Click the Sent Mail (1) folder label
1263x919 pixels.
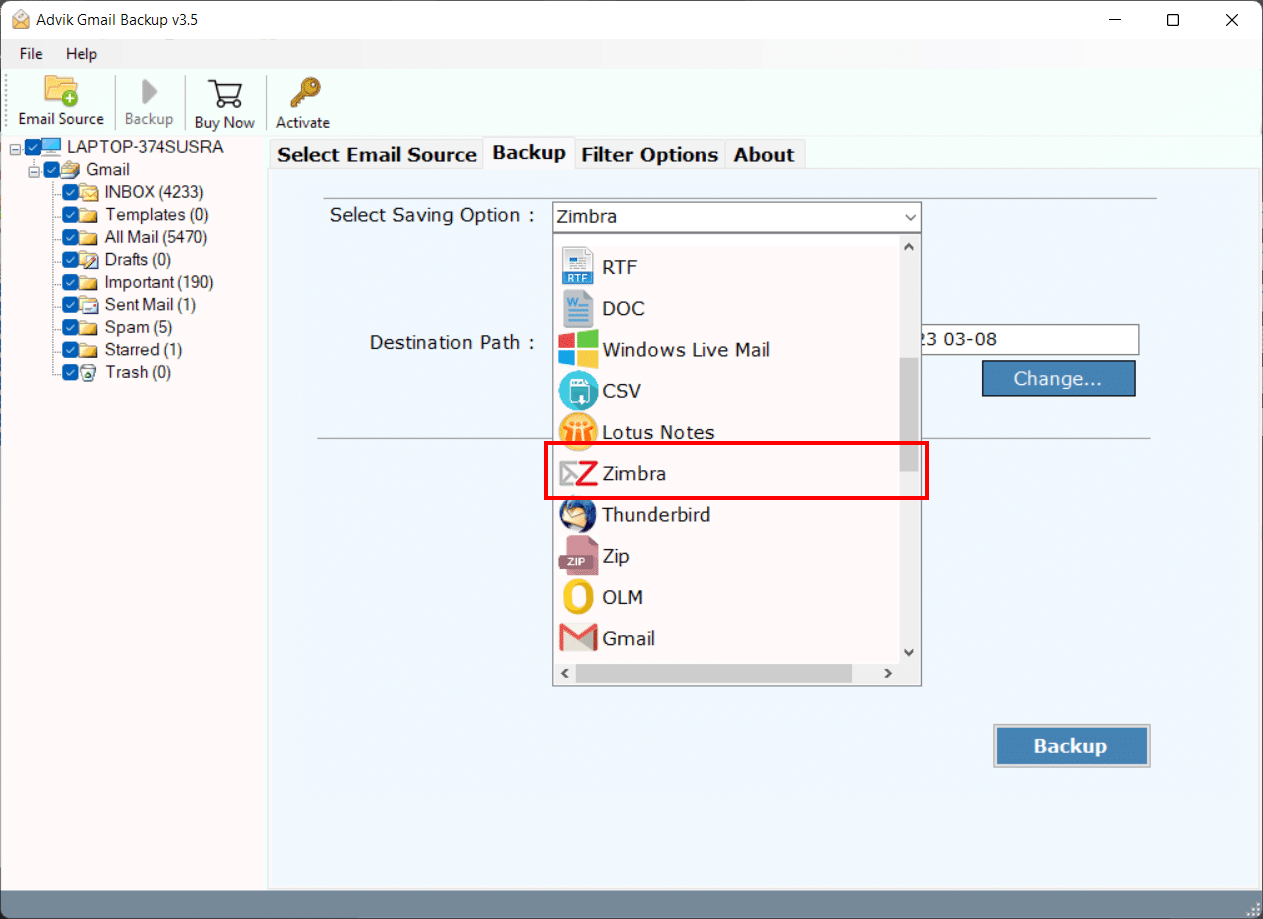coord(150,305)
